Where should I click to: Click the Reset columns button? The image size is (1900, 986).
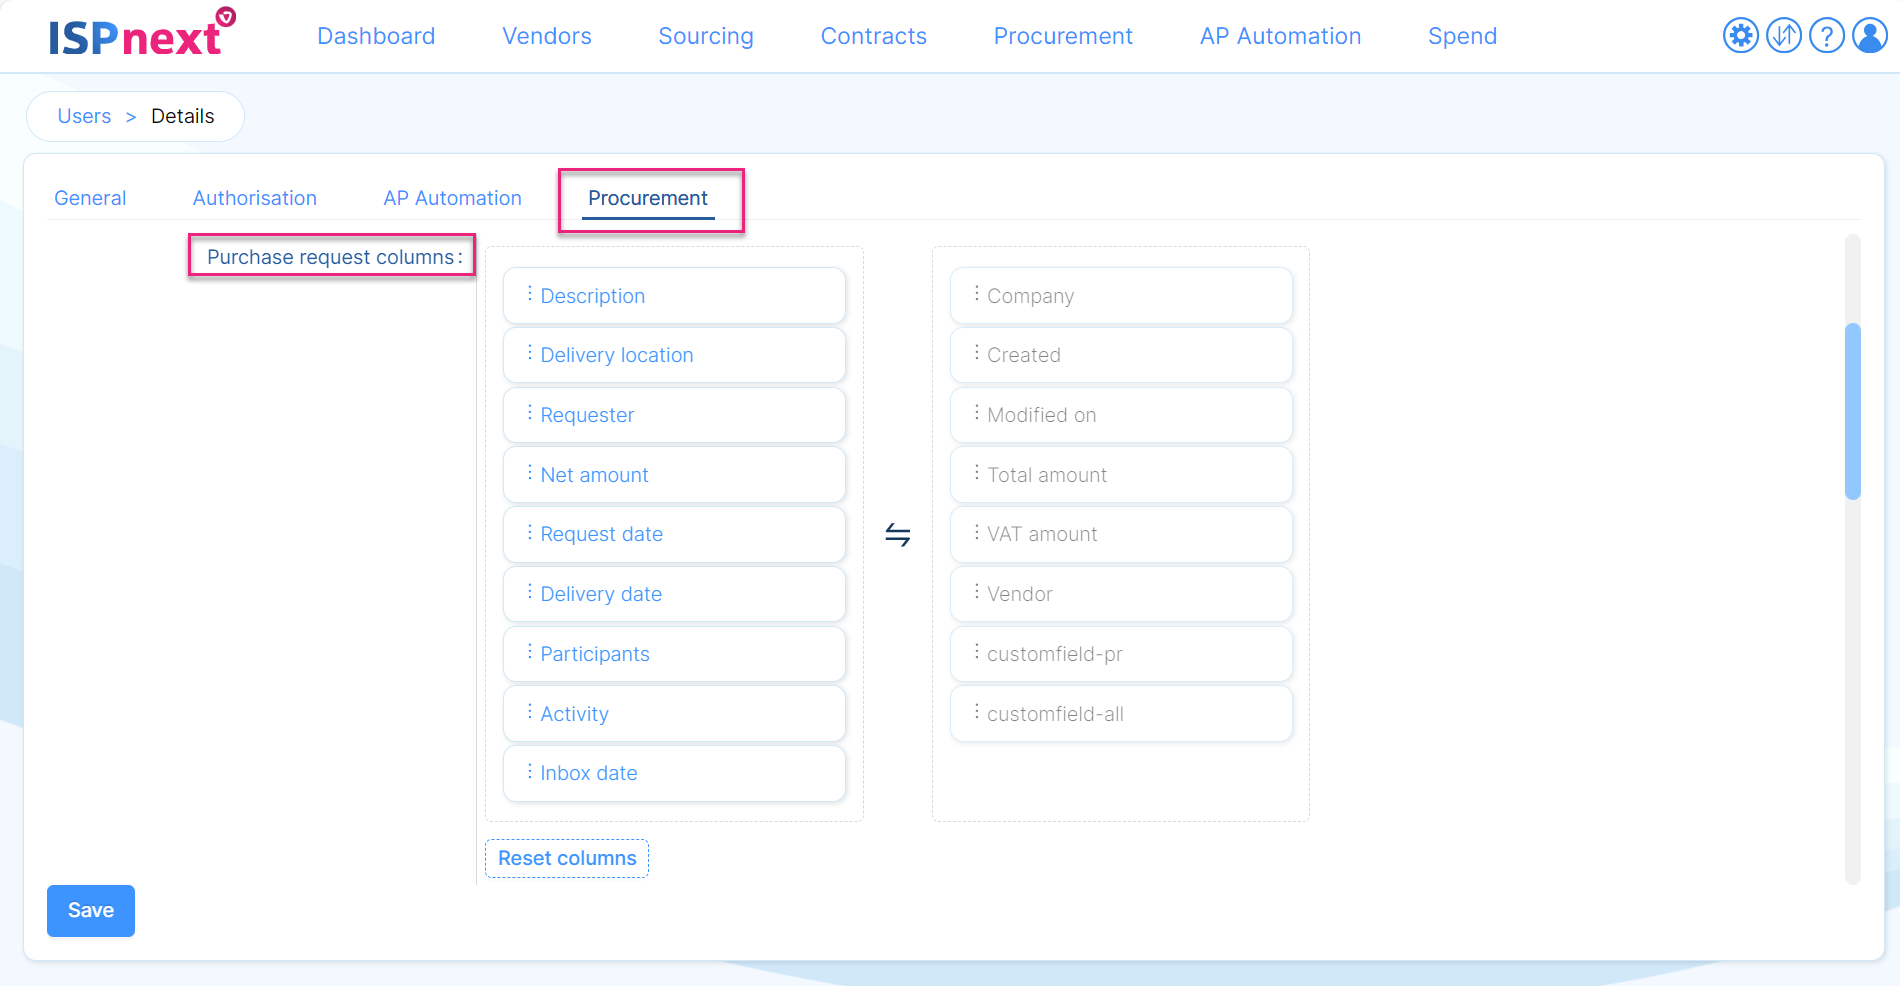[x=567, y=858]
